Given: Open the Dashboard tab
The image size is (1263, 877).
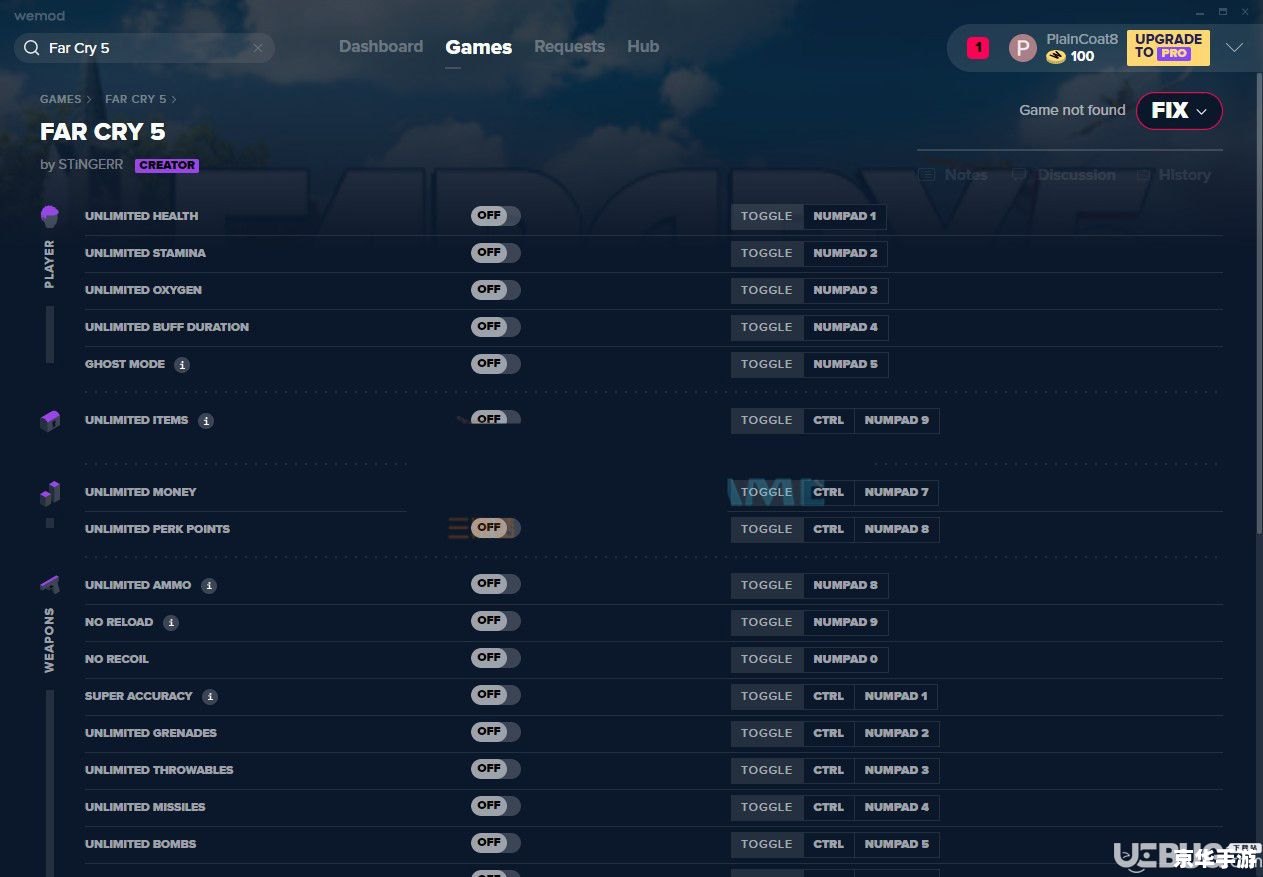Looking at the screenshot, I should [381, 47].
